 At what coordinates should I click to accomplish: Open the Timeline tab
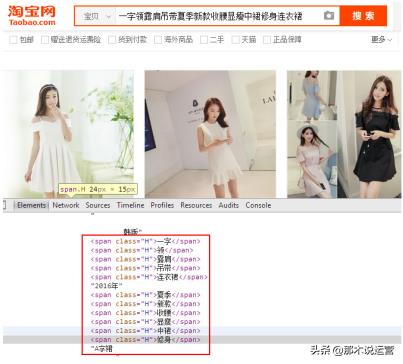pyautogui.click(x=130, y=205)
